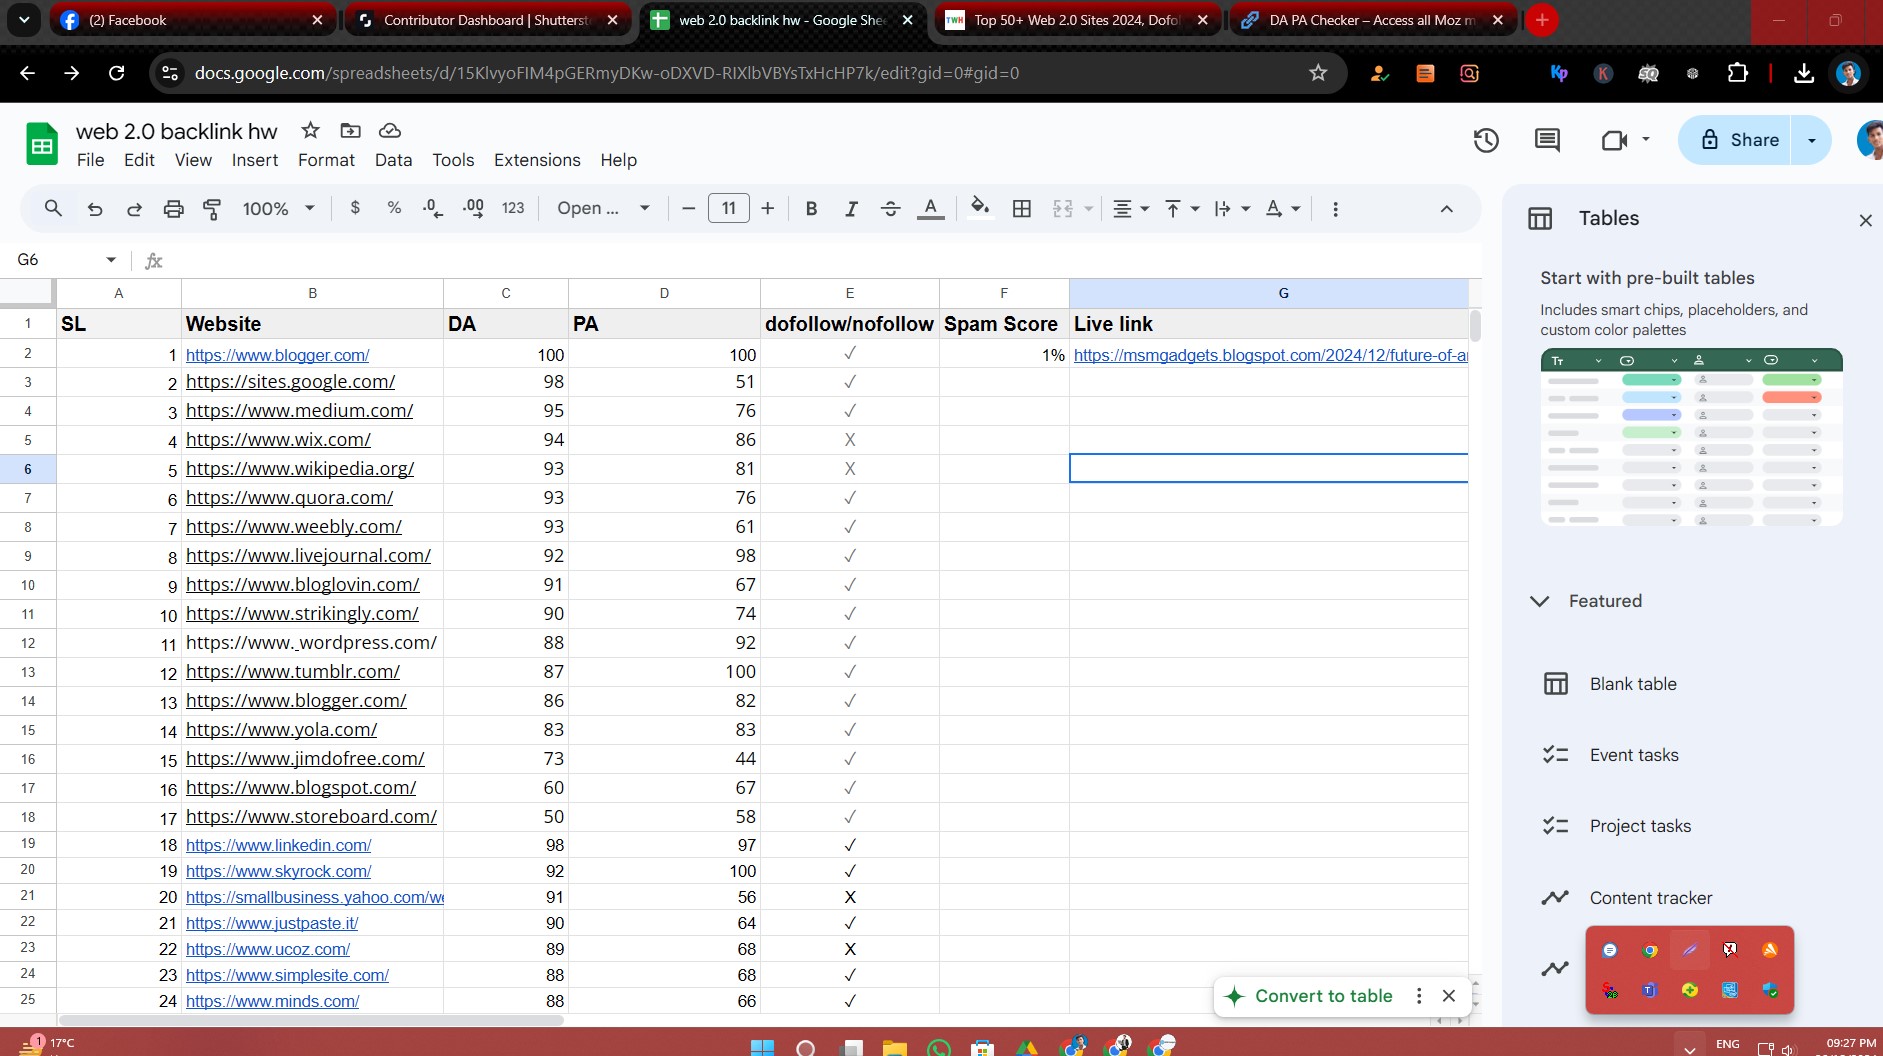Decrease font size minus button
Image resolution: width=1883 pixels, height=1056 pixels.
[688, 208]
